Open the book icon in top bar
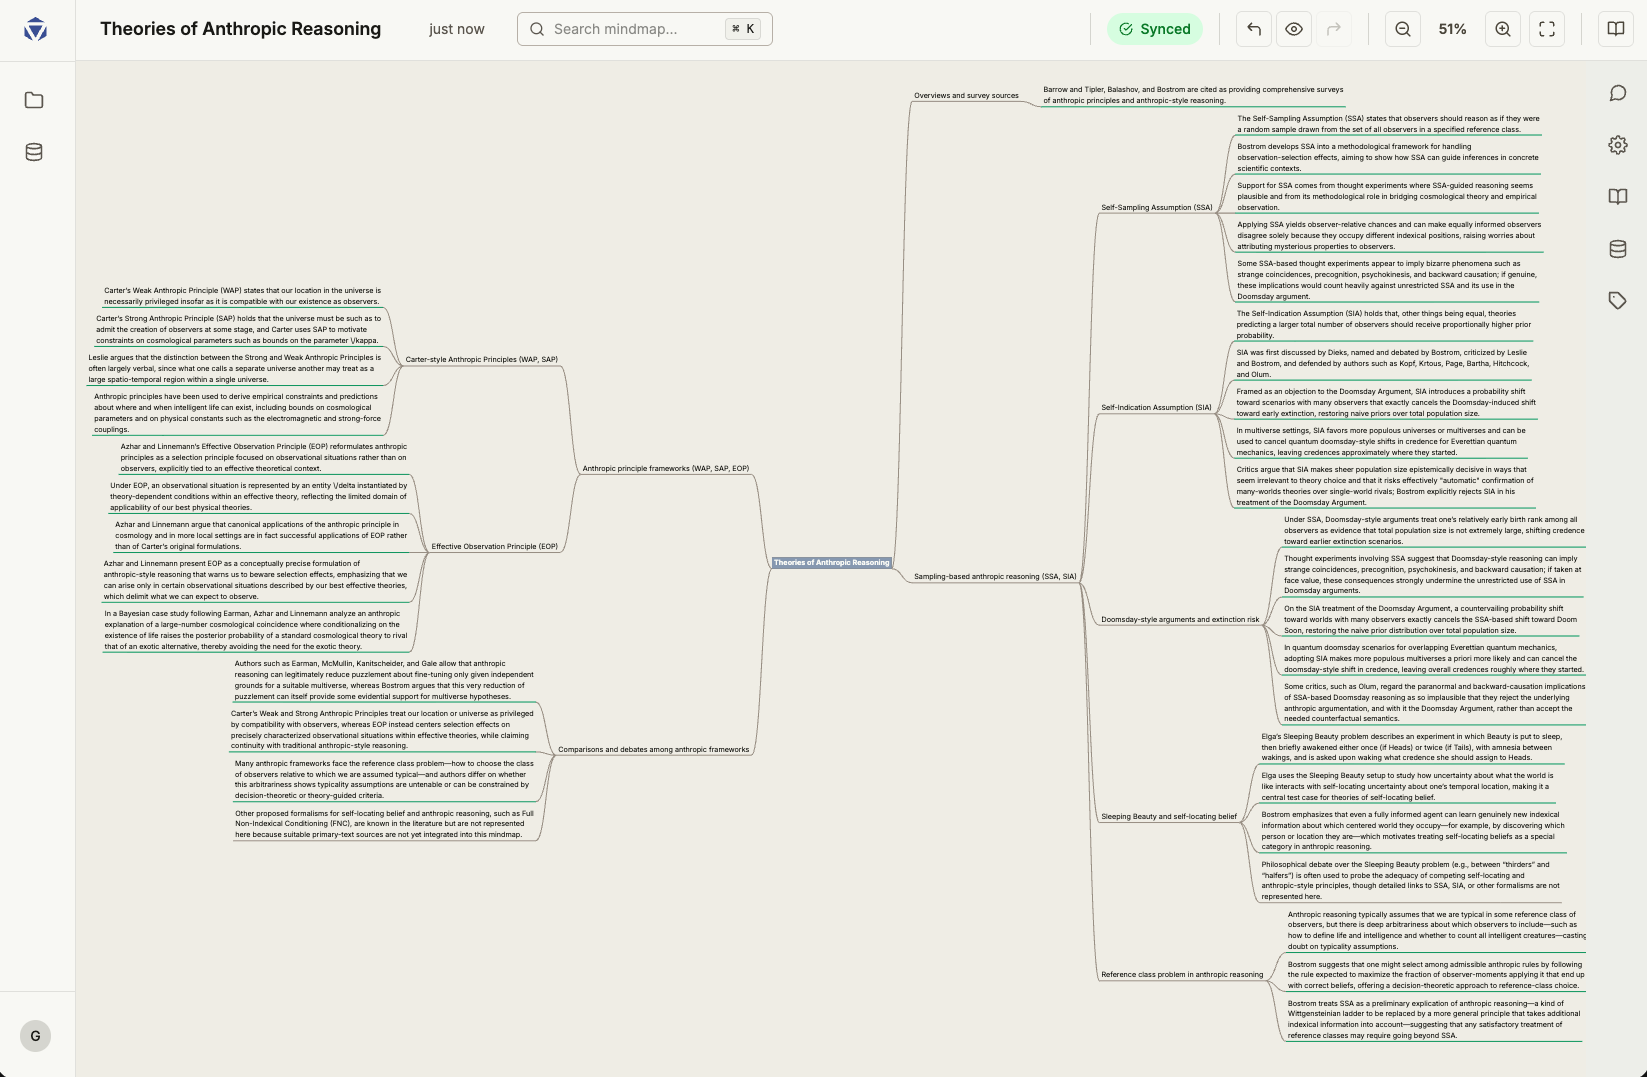Screen dimensions: 1647x1077 coord(1616,29)
